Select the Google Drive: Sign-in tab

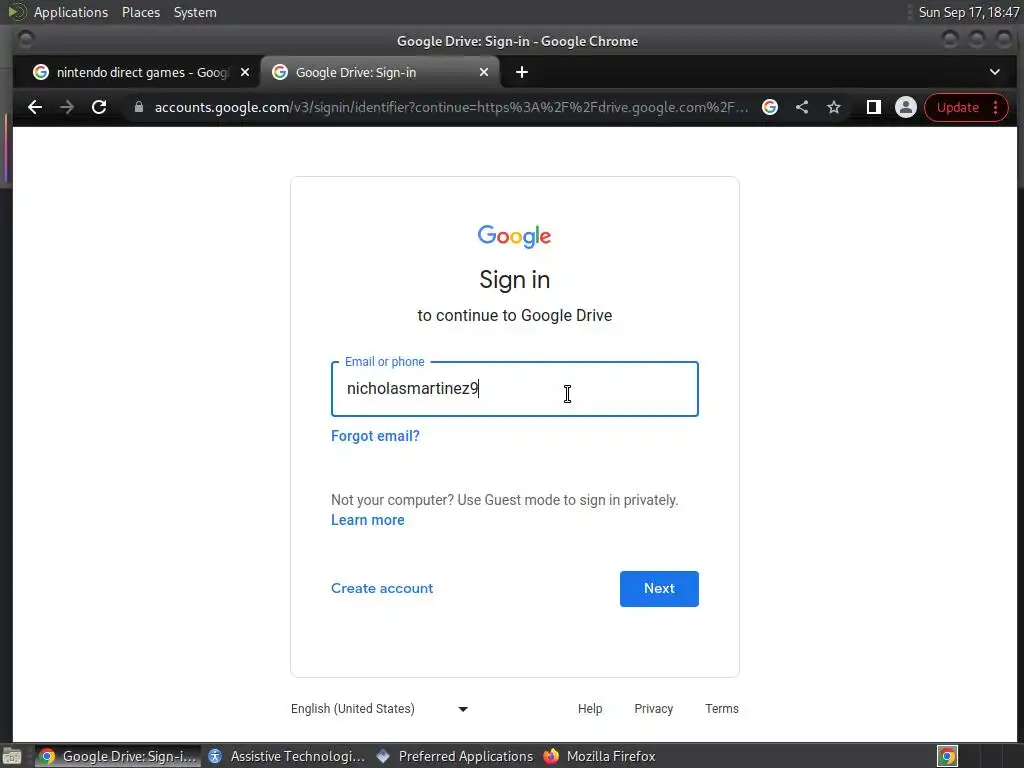coord(380,72)
